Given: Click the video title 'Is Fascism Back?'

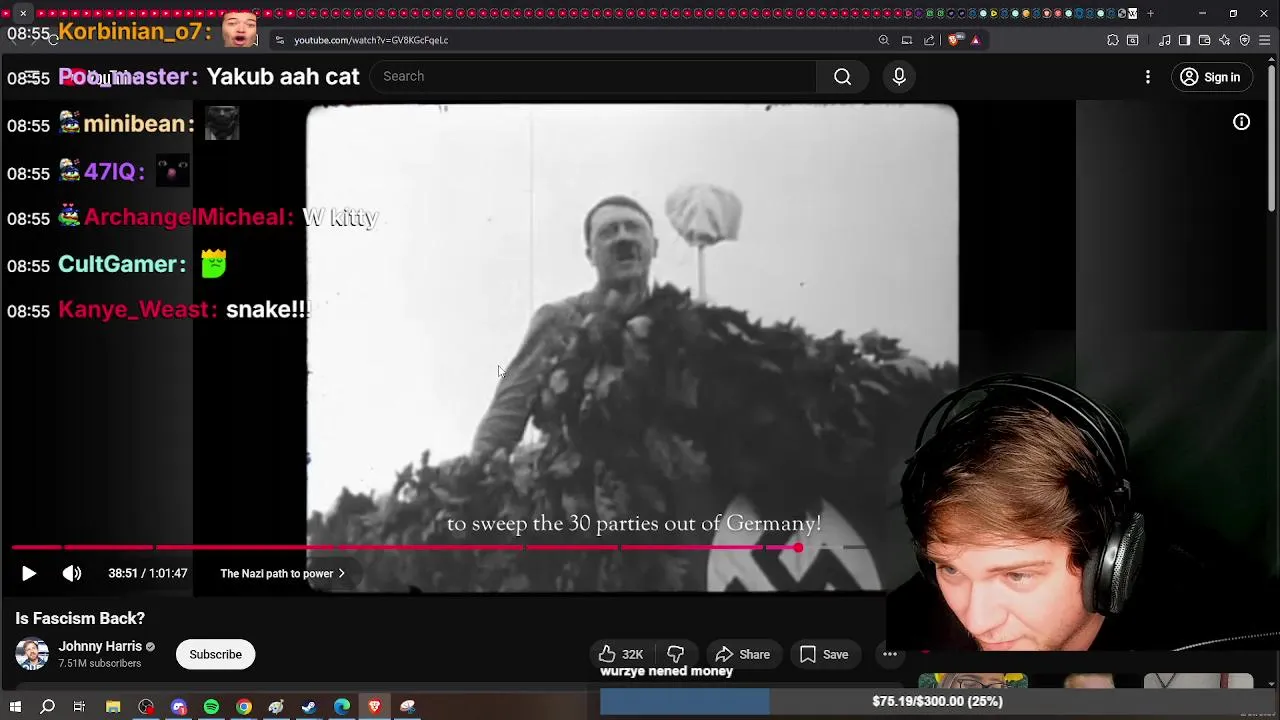Looking at the screenshot, I should [x=80, y=618].
